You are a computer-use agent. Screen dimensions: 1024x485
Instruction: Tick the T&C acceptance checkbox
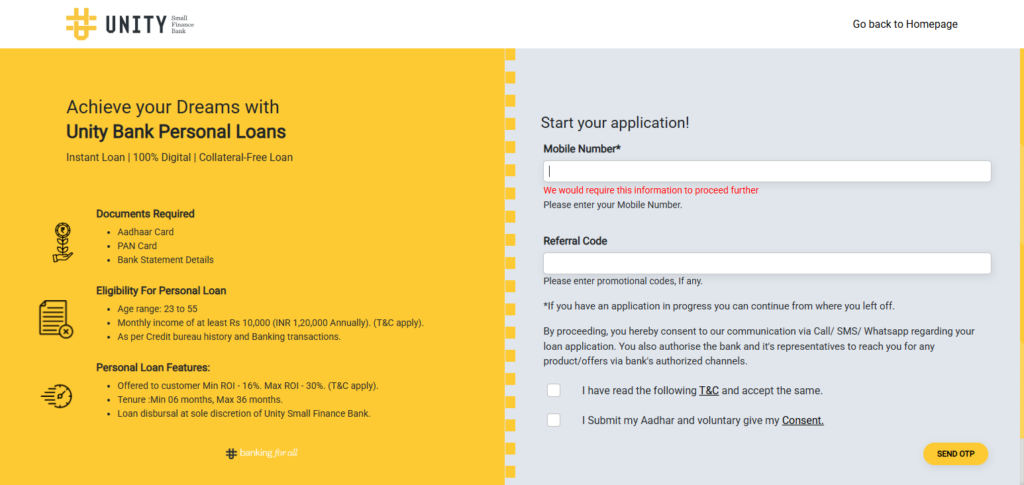click(554, 390)
